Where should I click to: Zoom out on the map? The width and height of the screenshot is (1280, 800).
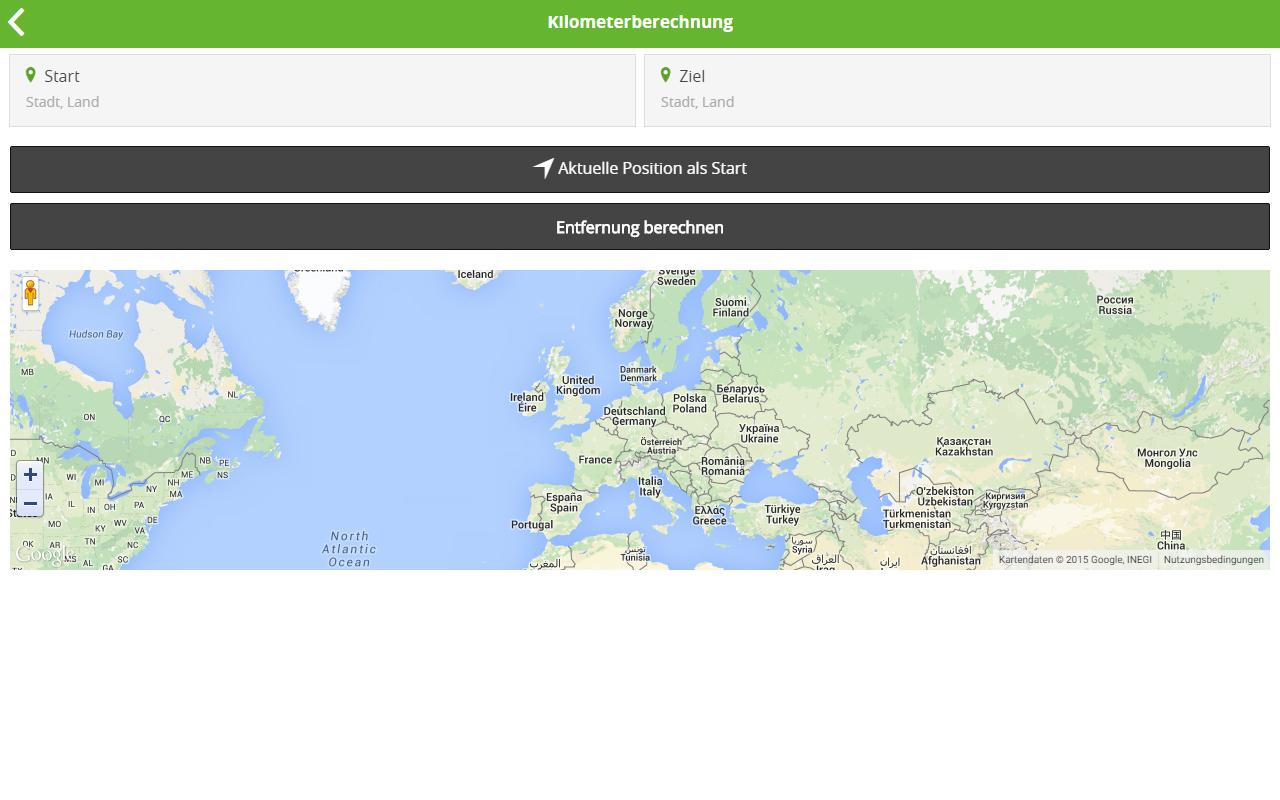30,503
